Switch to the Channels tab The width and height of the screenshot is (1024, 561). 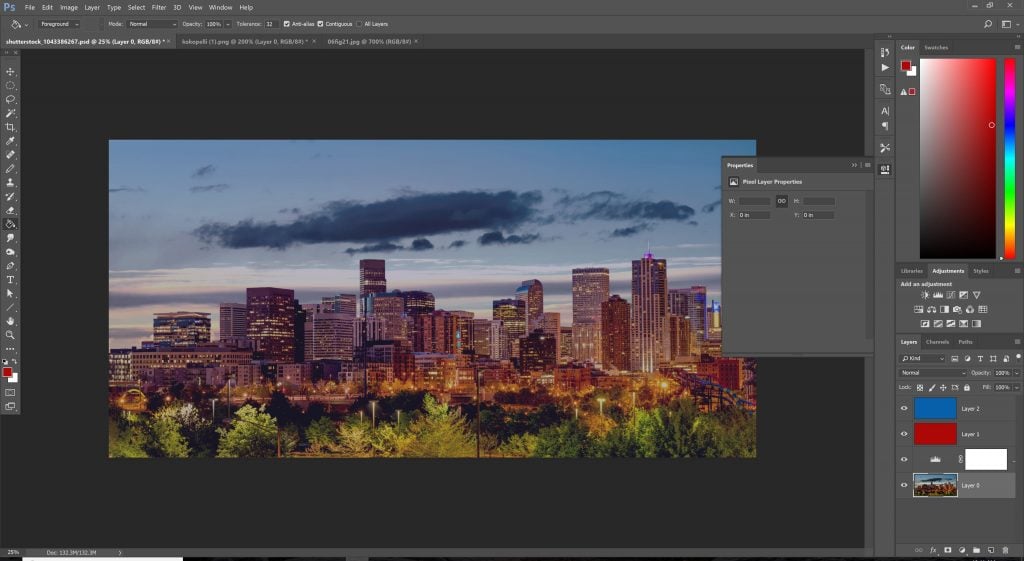937,342
